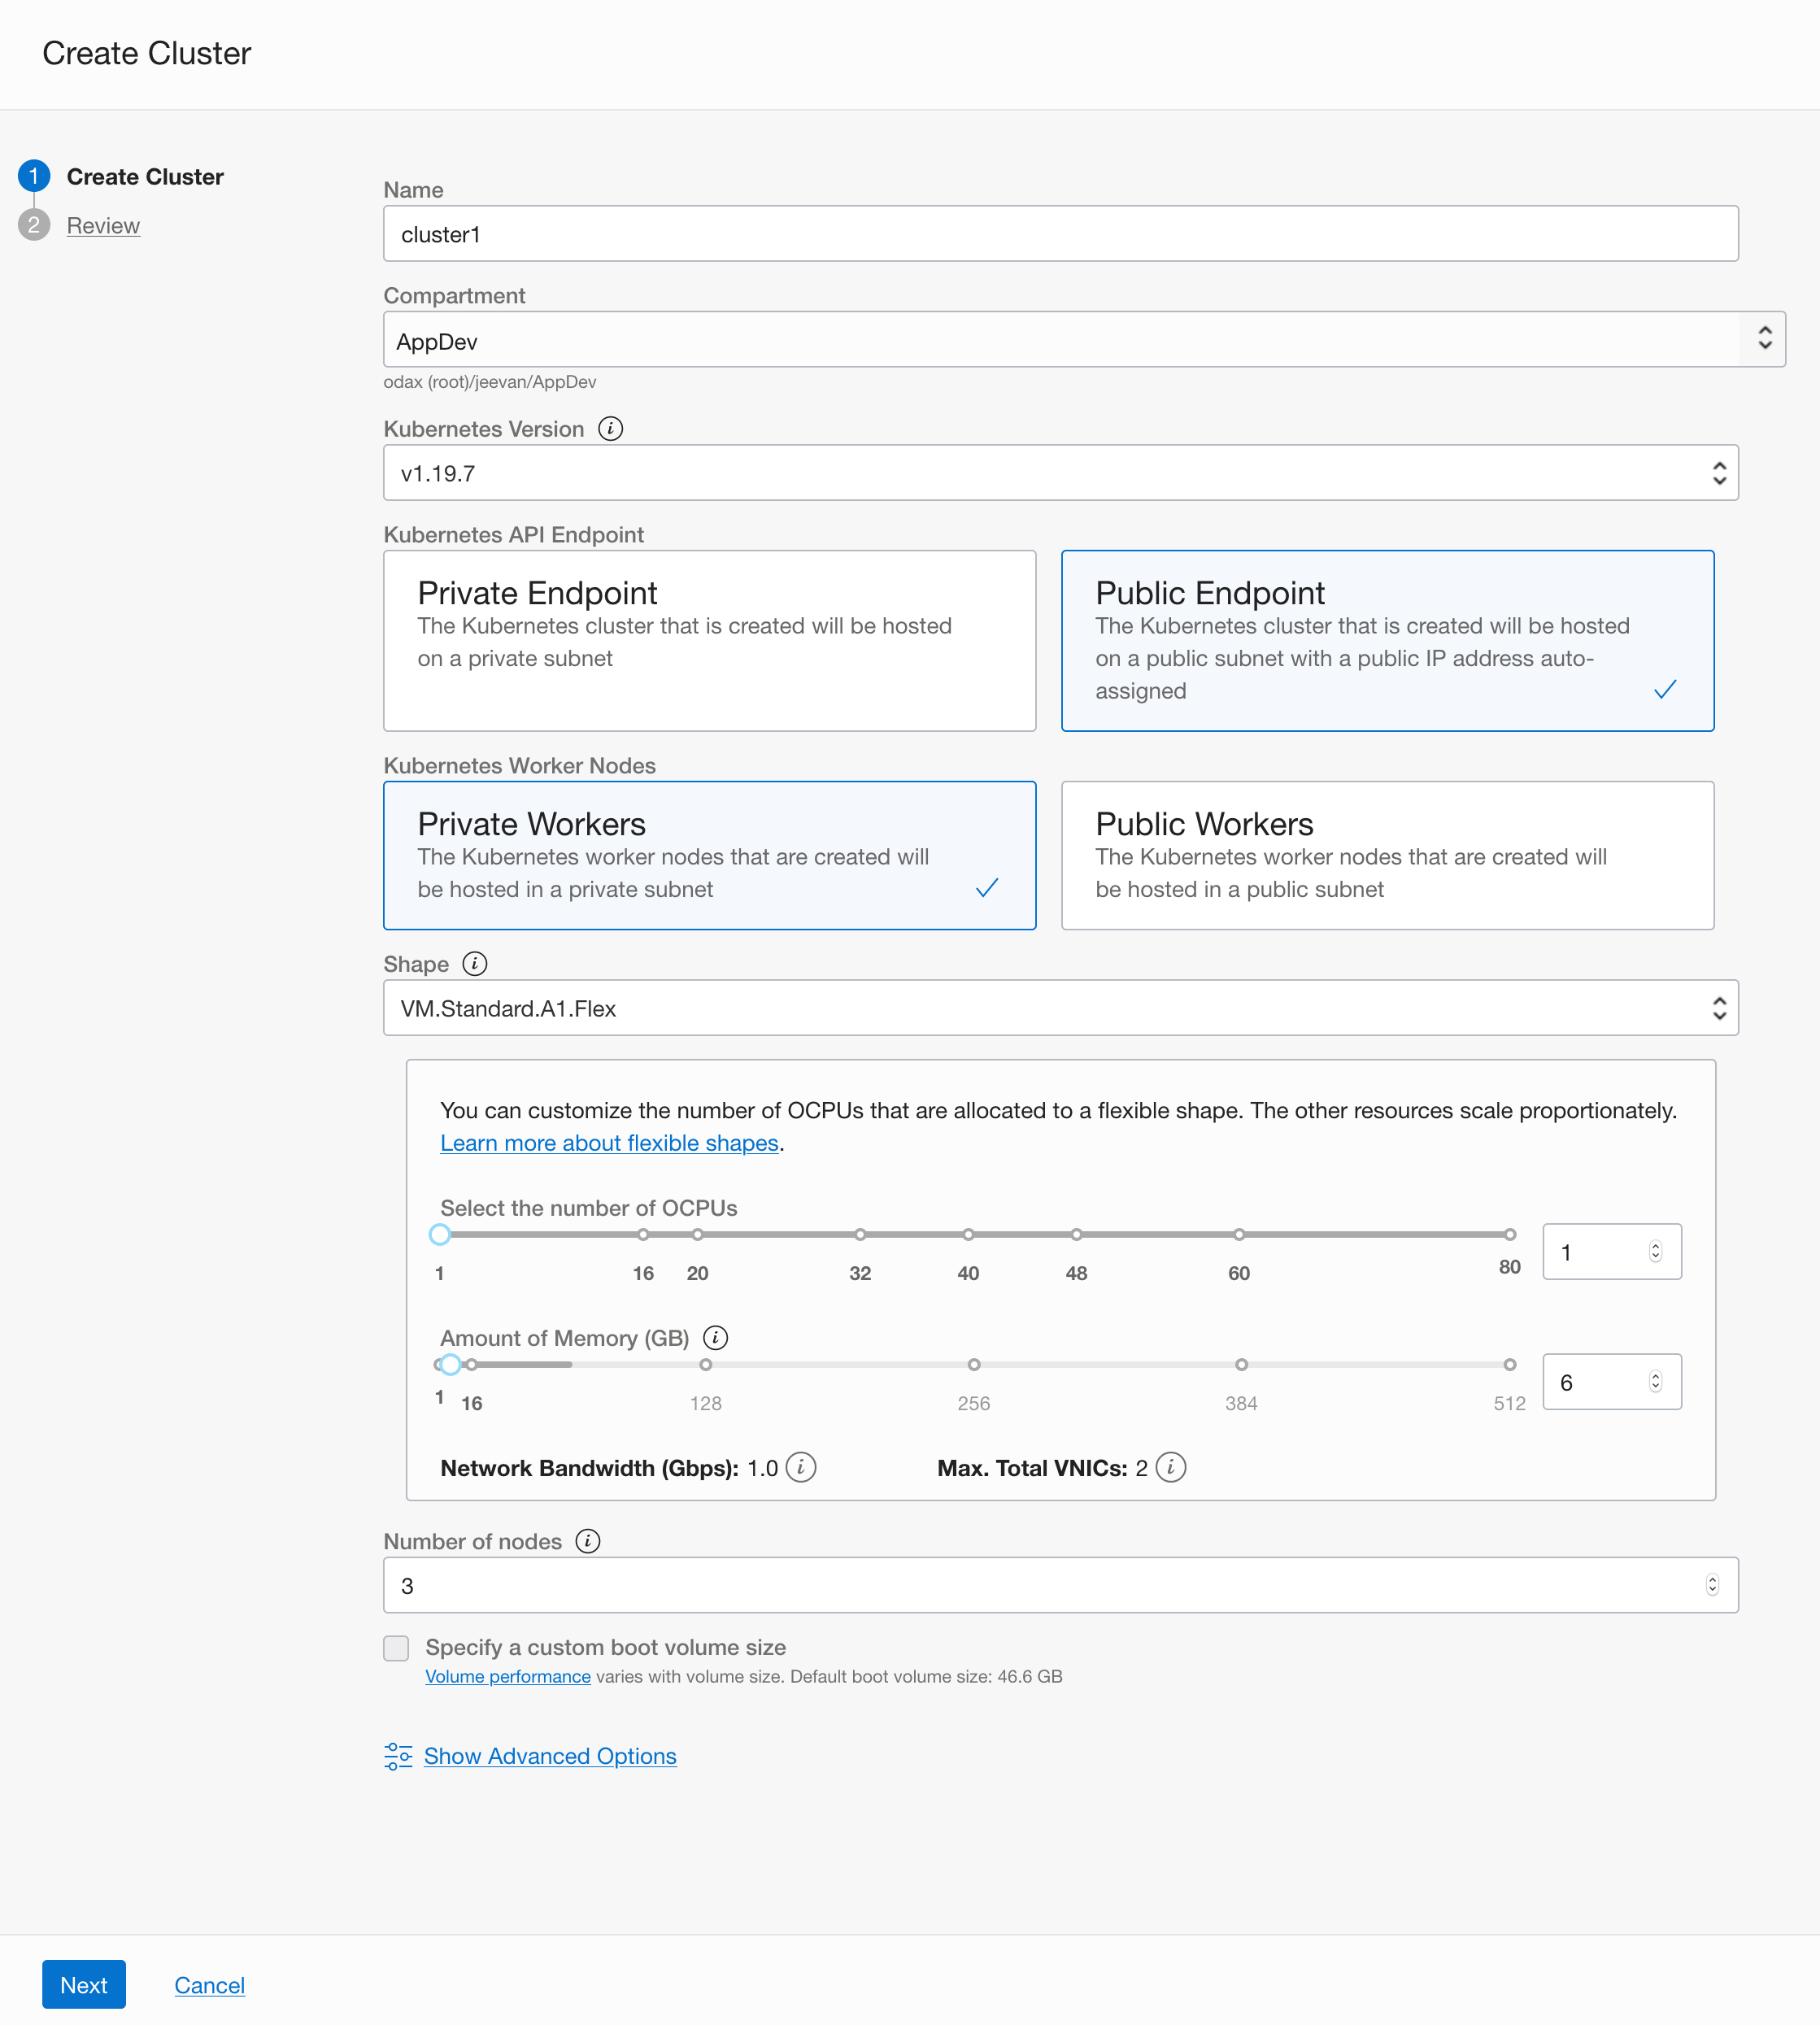Enable custom boot volume size checkbox
Image resolution: width=1820 pixels, height=2025 pixels.
[396, 1648]
